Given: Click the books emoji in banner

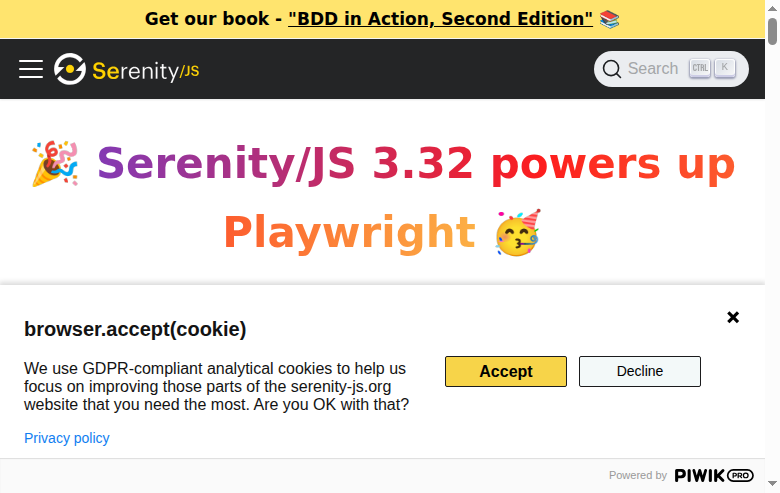Looking at the screenshot, I should point(609,19).
